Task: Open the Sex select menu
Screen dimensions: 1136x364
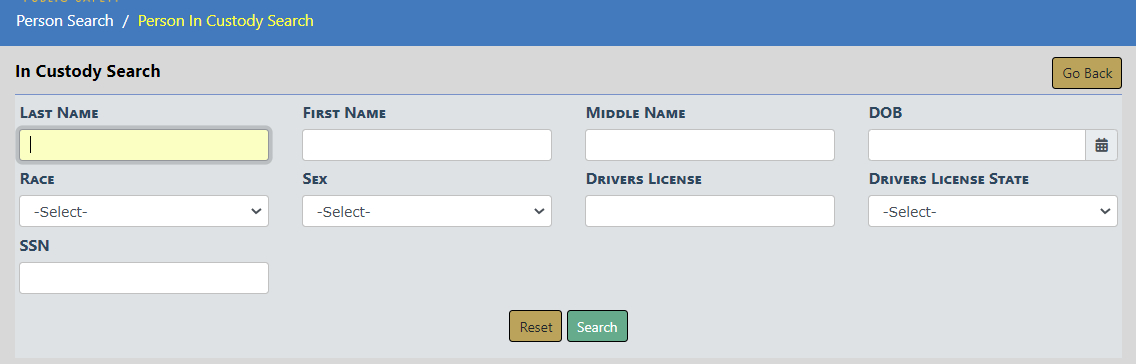Action: click(427, 211)
